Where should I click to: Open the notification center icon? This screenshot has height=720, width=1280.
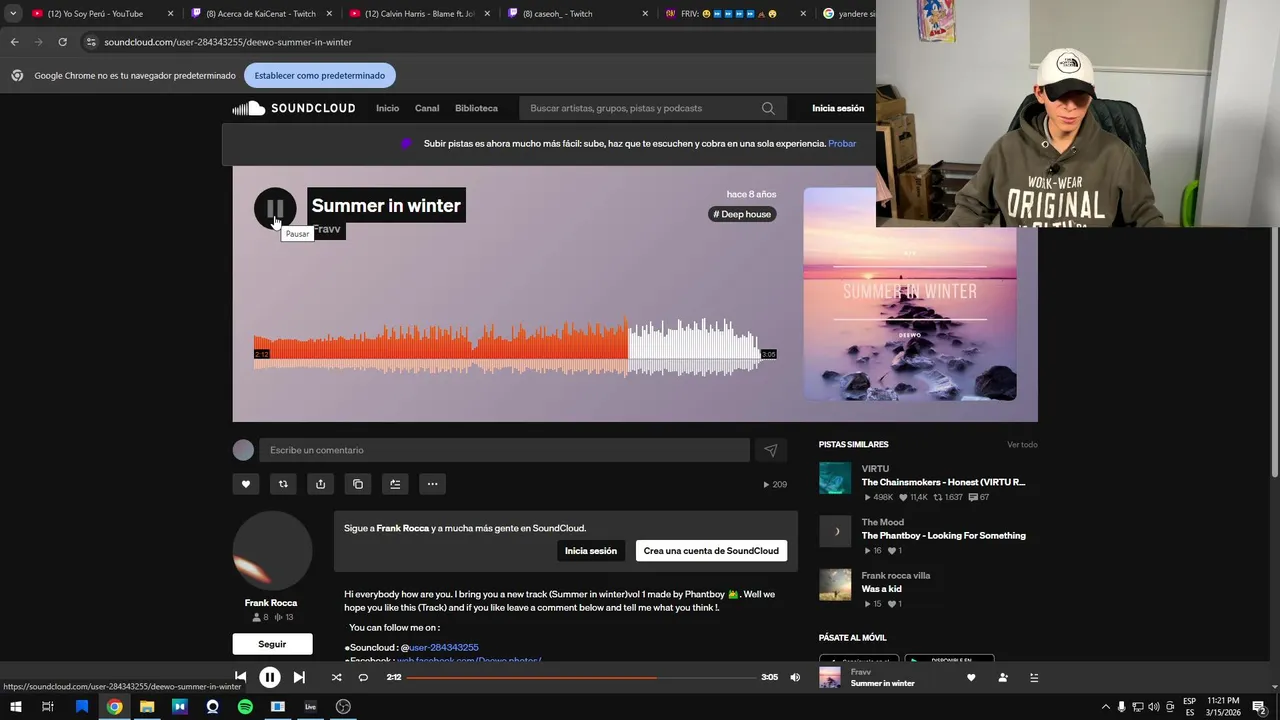point(1259,707)
